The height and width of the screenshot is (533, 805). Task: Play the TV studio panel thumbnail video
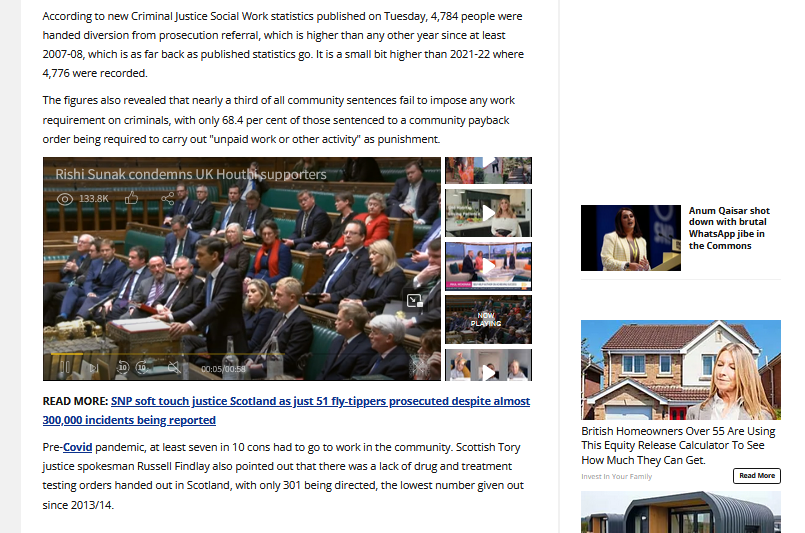click(x=488, y=266)
